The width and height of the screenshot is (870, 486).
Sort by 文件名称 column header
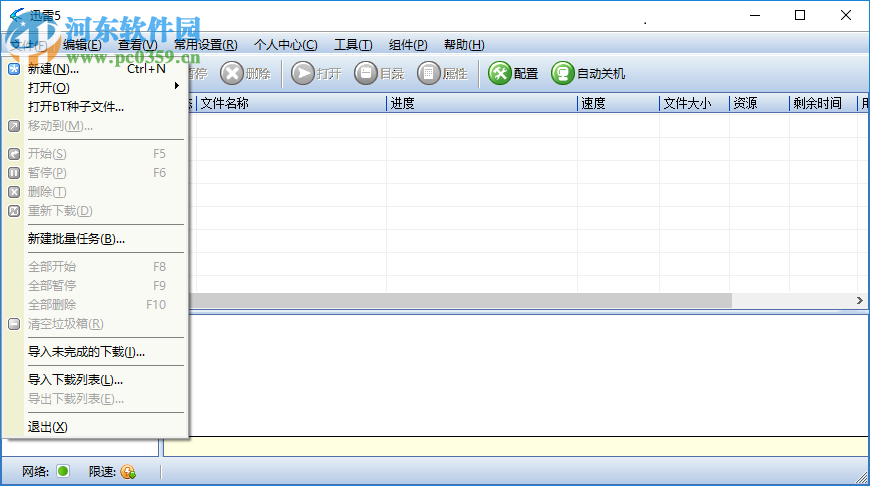291,103
